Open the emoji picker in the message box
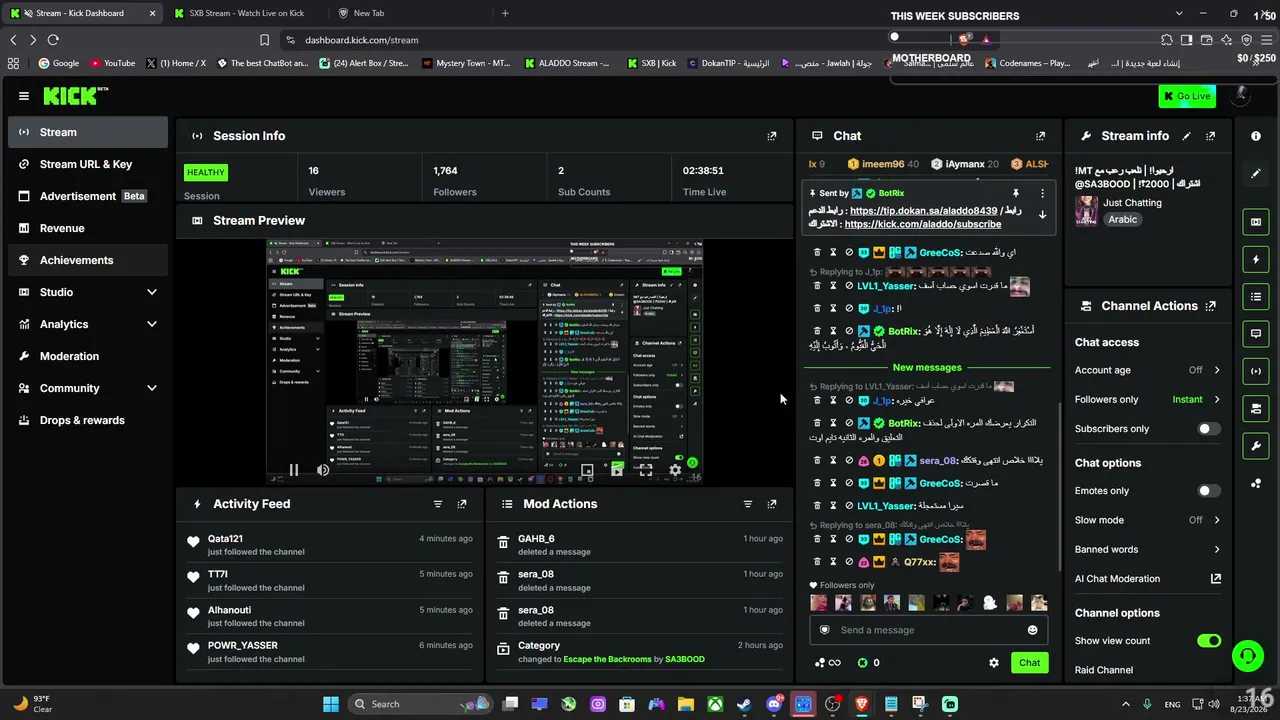The height and width of the screenshot is (720, 1280). [1033, 630]
